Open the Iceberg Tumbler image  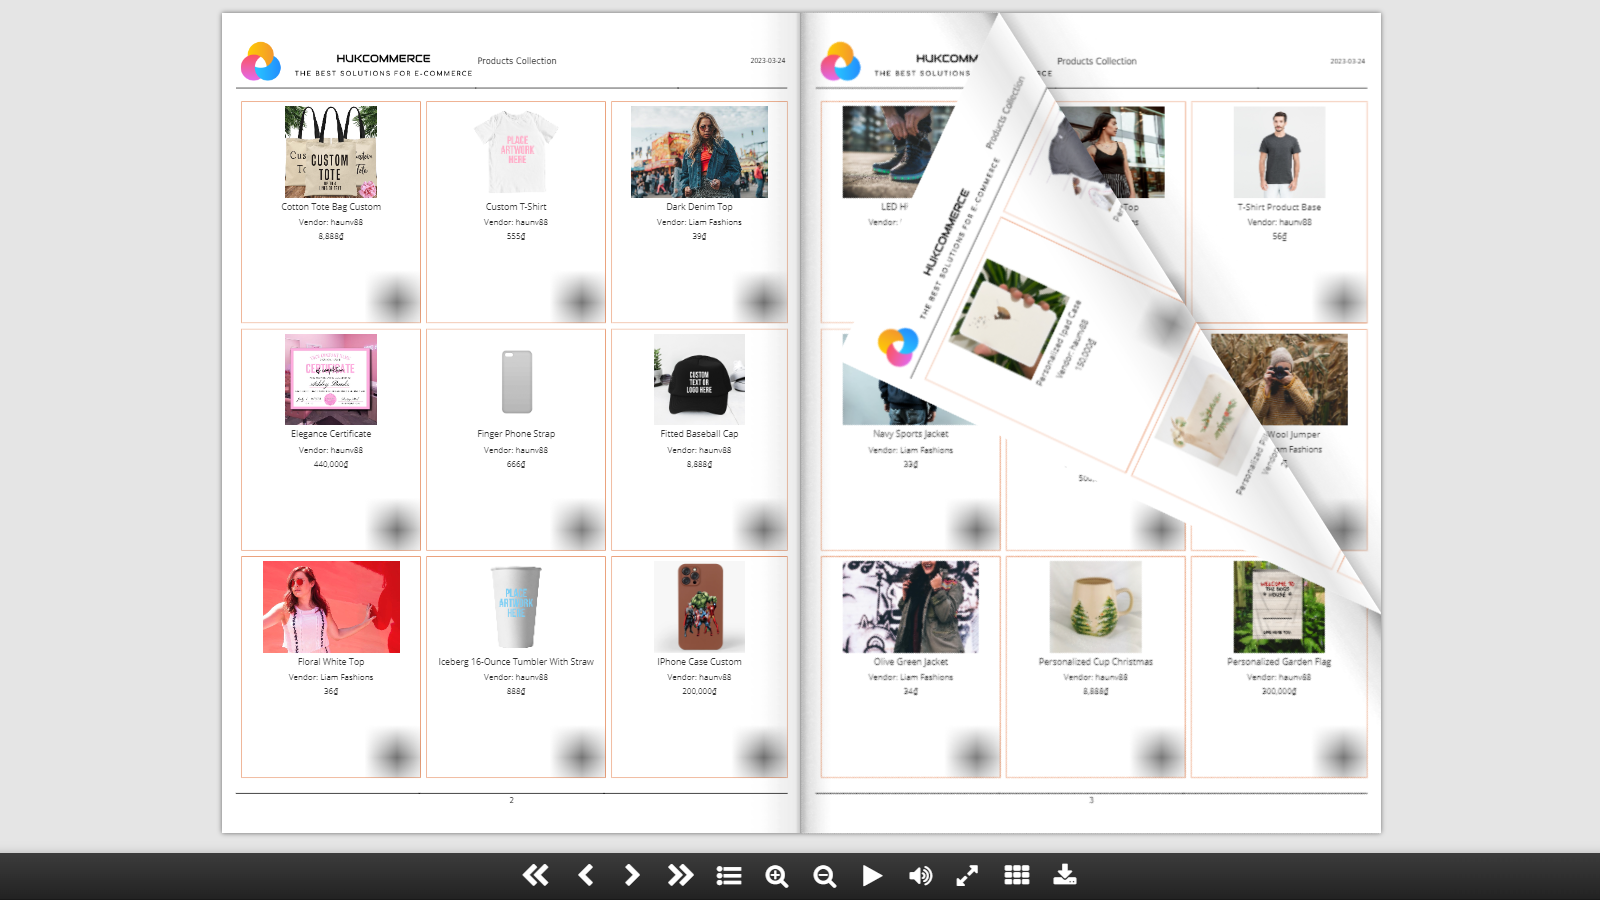click(516, 607)
